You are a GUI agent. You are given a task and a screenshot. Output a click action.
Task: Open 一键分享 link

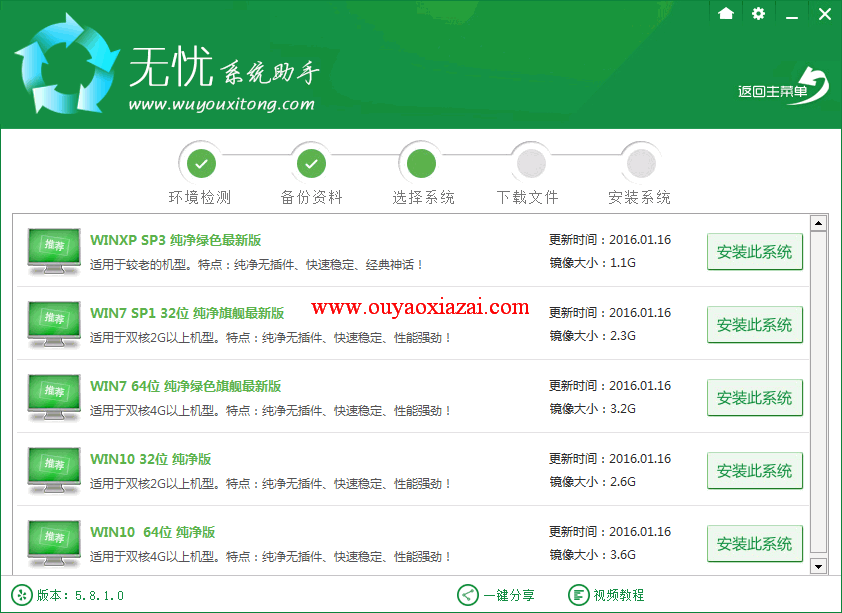[509, 595]
